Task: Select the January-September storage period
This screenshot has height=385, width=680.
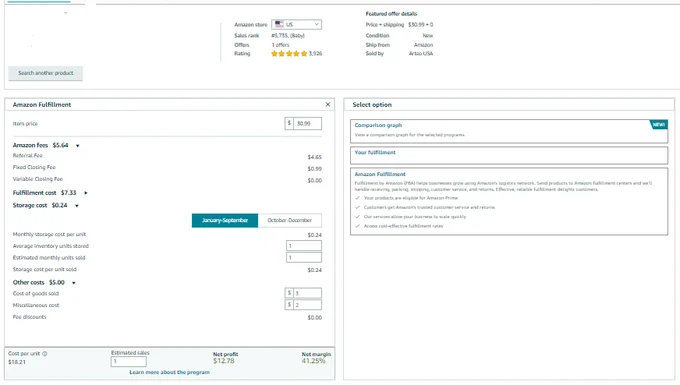Action: click(x=225, y=220)
